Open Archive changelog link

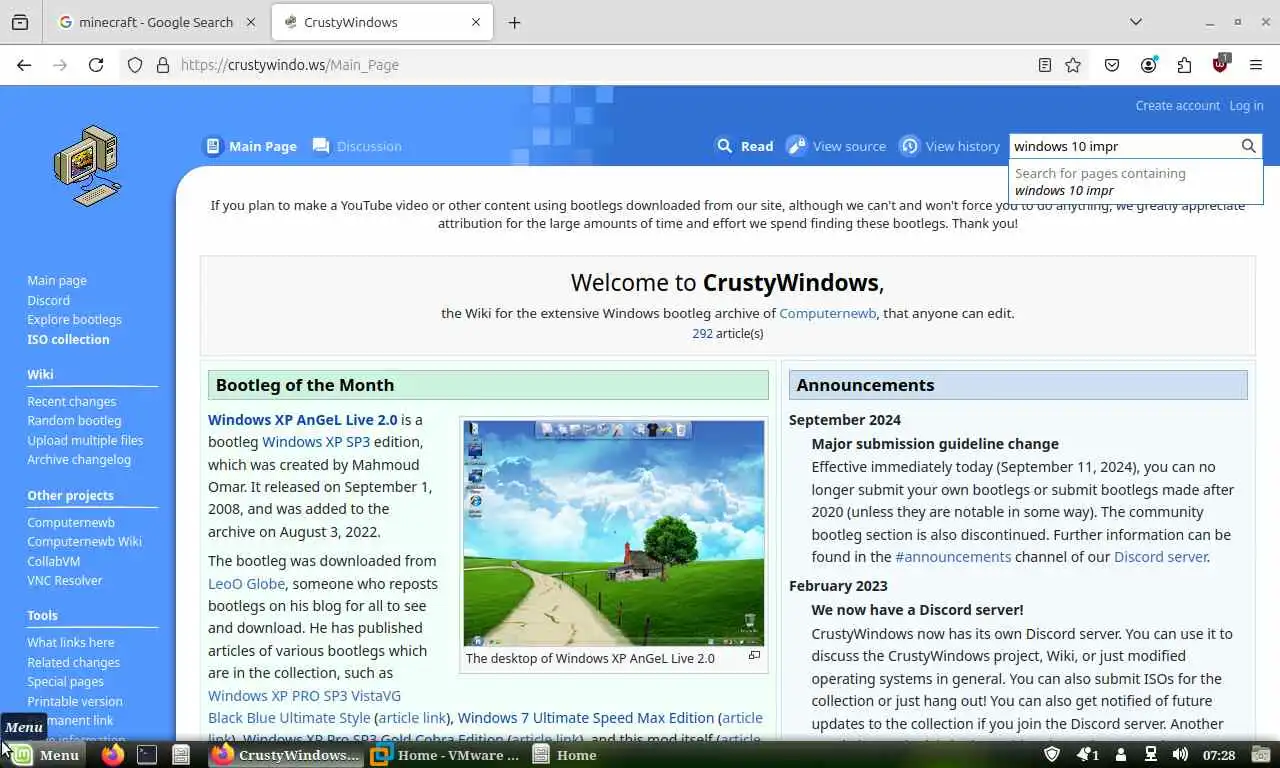click(79, 459)
